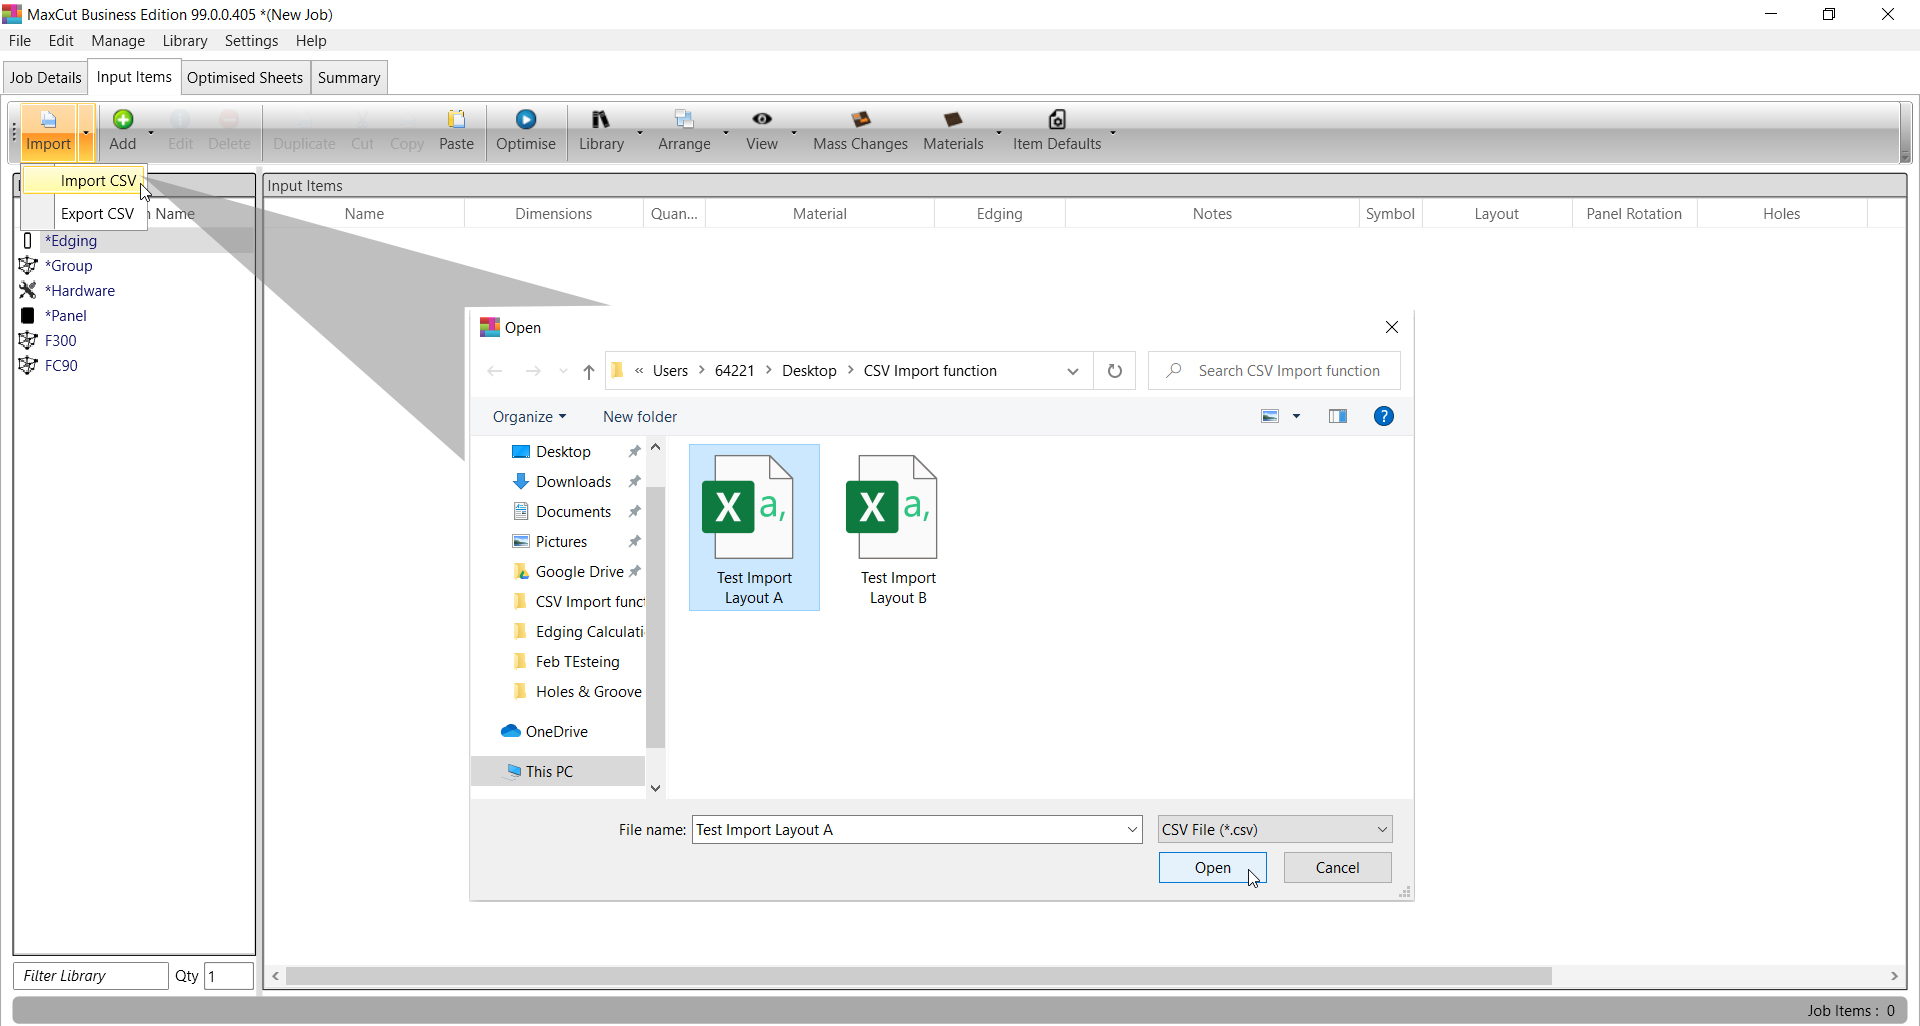This screenshot has width=1920, height=1026.
Task: Switch to the Optimised Sheets tab
Action: click(x=245, y=78)
